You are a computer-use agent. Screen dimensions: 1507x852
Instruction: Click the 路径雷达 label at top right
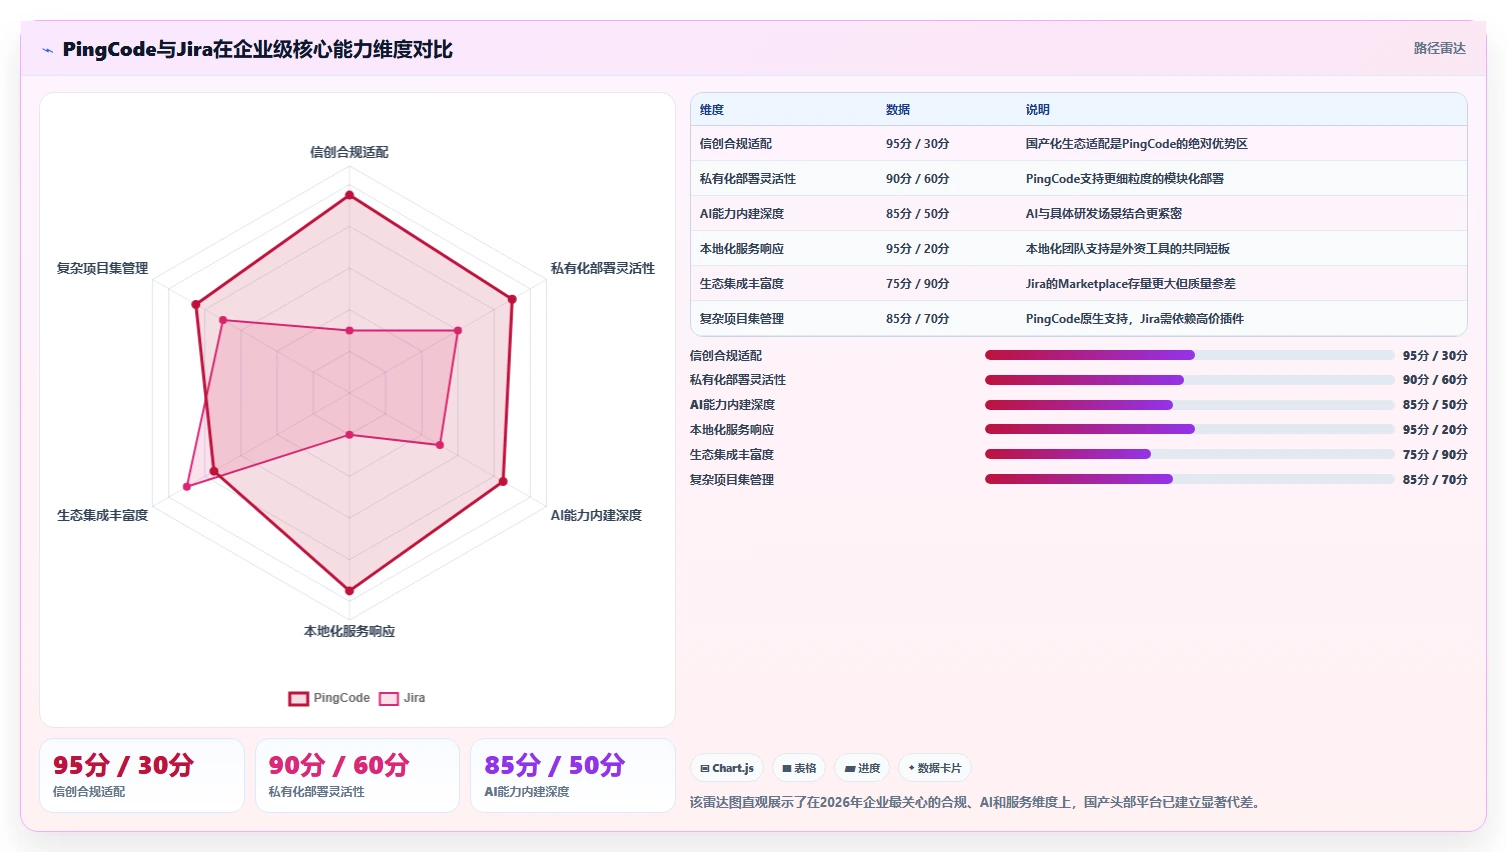tap(1439, 48)
